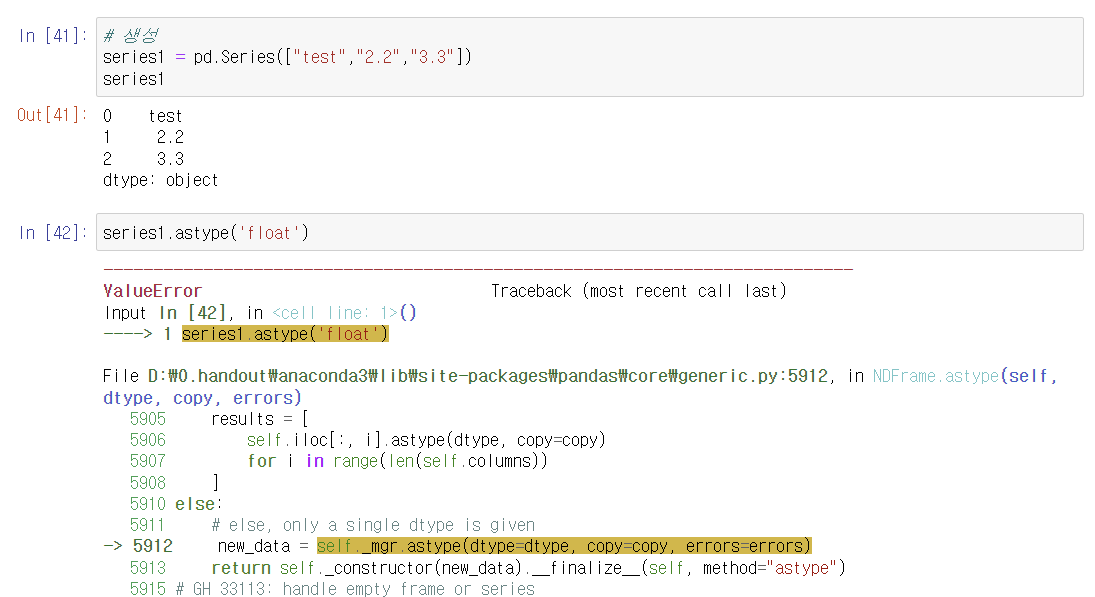
Task: Click 'dtype: object' output line
Action: (x=160, y=180)
